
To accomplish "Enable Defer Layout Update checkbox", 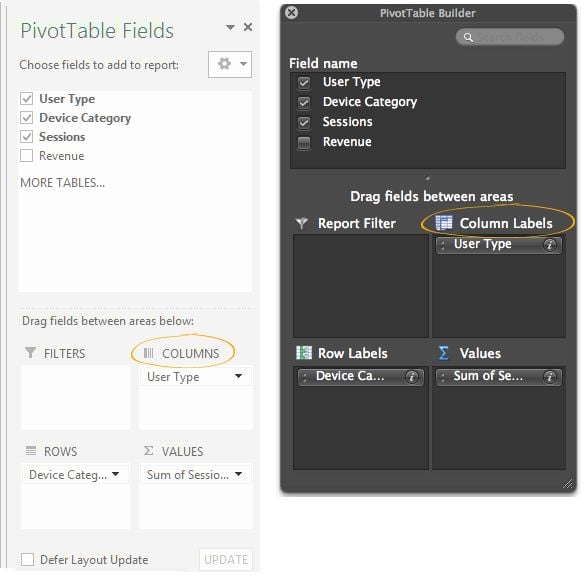I will [x=28, y=559].
